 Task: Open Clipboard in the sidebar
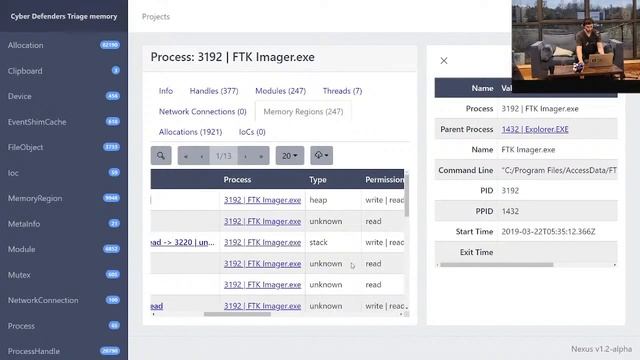pyautogui.click(x=64, y=71)
